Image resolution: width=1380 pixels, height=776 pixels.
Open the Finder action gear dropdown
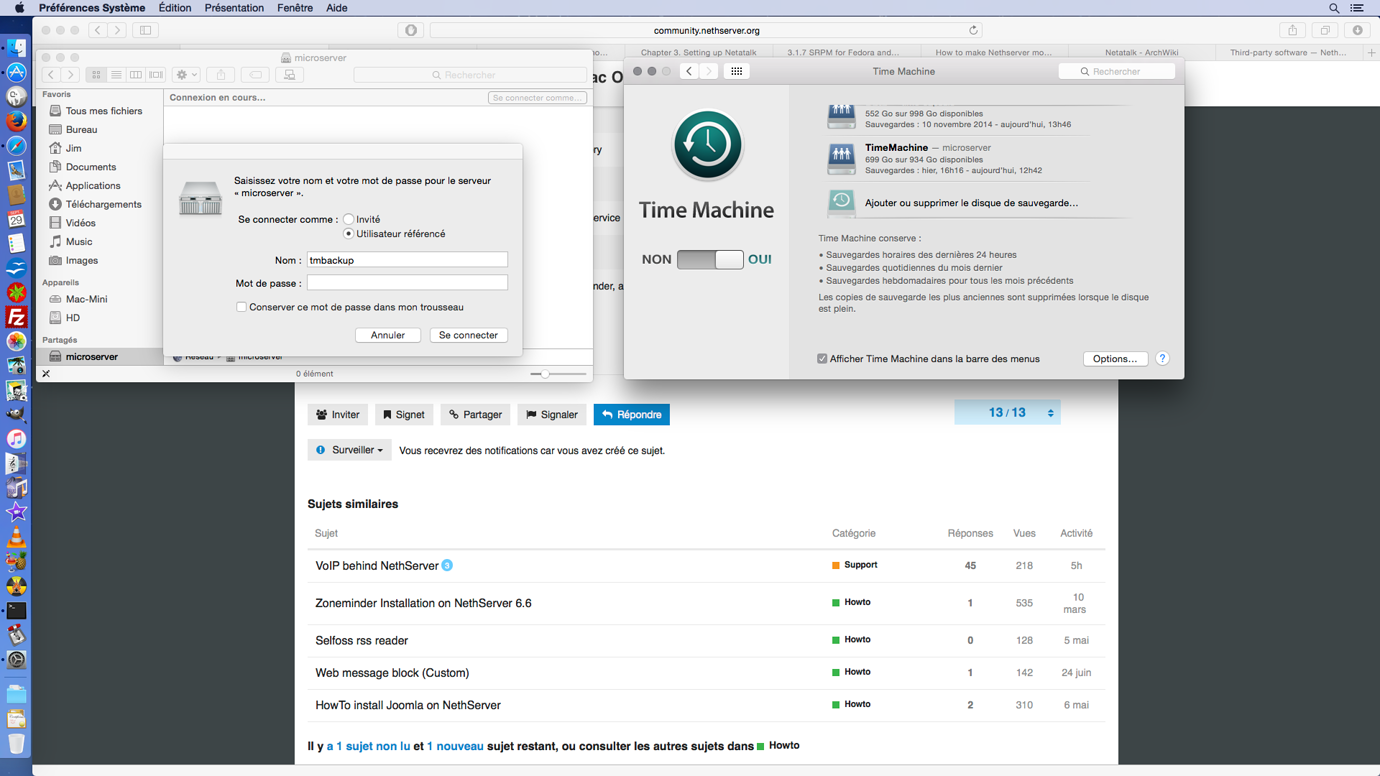(184, 74)
